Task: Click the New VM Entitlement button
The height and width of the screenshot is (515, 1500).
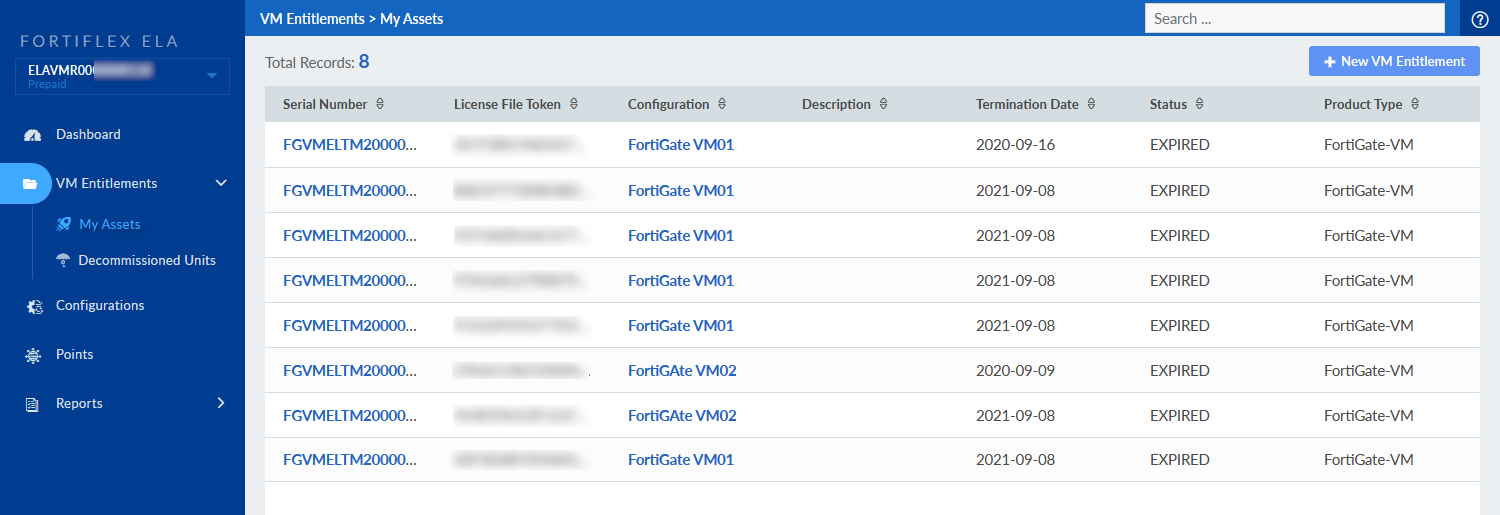Action: pos(1394,61)
